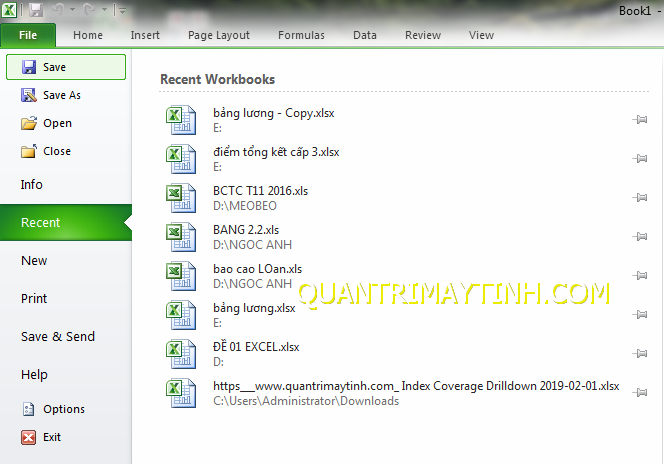The width and height of the screenshot is (664, 464).
Task: Select the Data ribbon tab
Action: click(x=365, y=35)
